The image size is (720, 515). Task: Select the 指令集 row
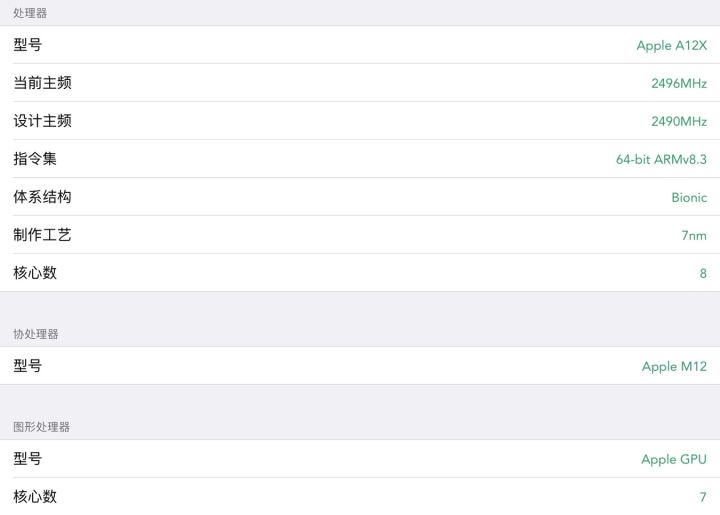[x=360, y=159]
